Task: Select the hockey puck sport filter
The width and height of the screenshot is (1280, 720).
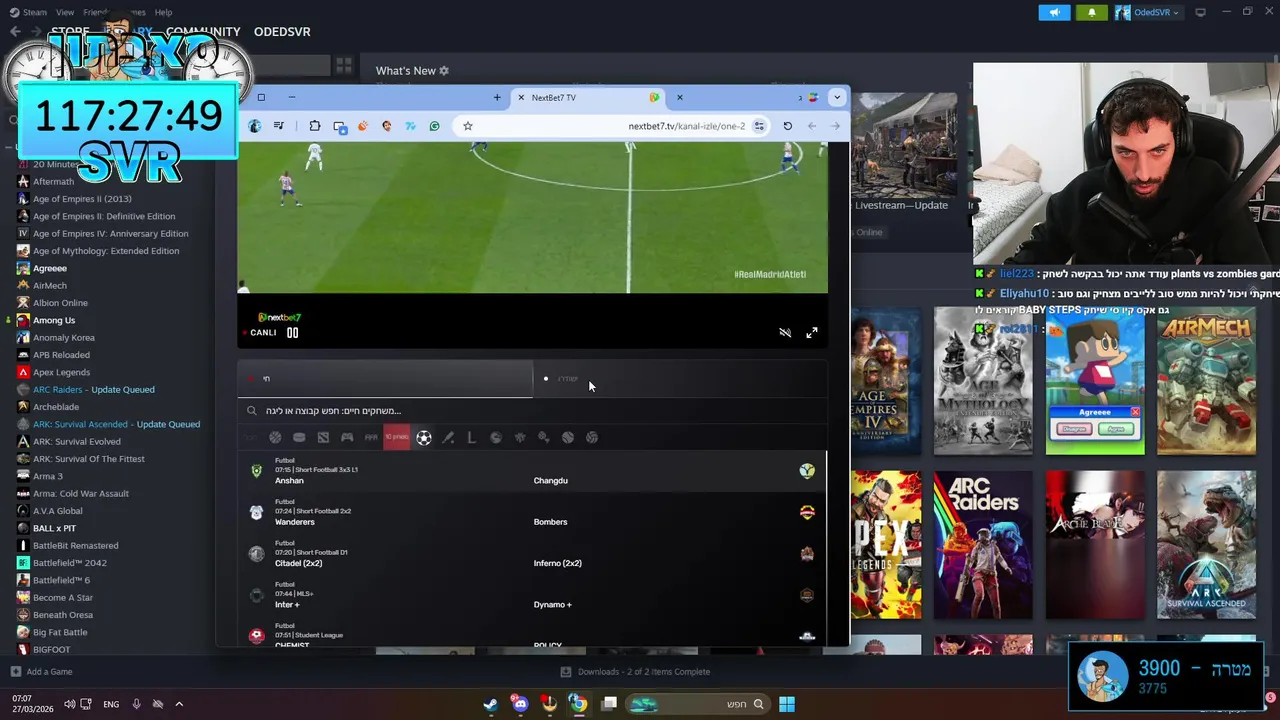Action: (x=299, y=437)
